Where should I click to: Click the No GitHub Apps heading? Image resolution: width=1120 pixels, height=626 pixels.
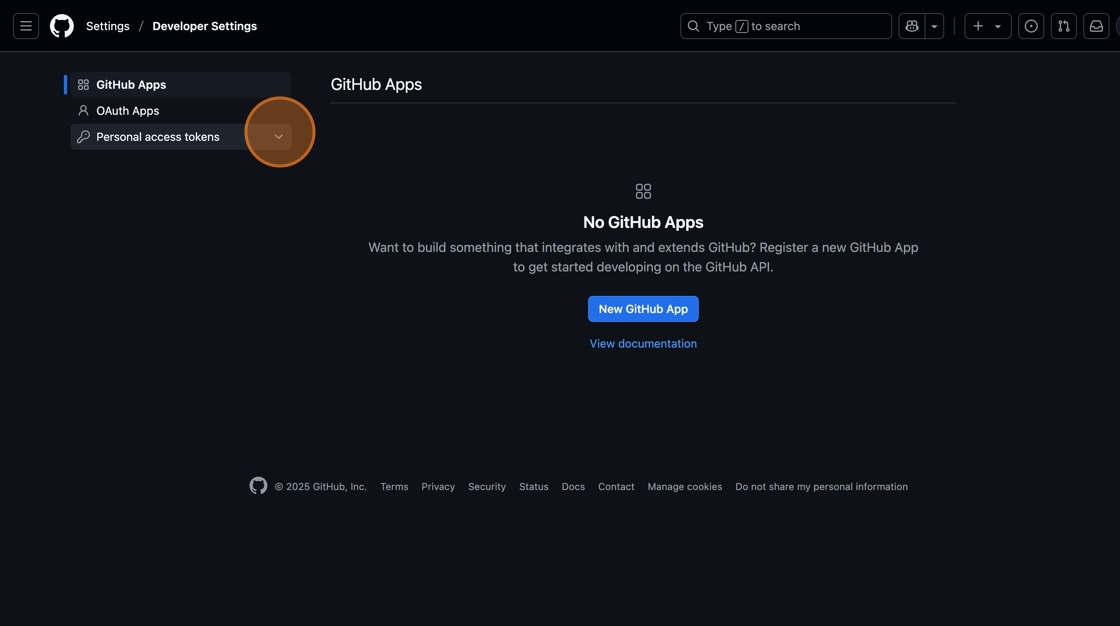coord(643,222)
